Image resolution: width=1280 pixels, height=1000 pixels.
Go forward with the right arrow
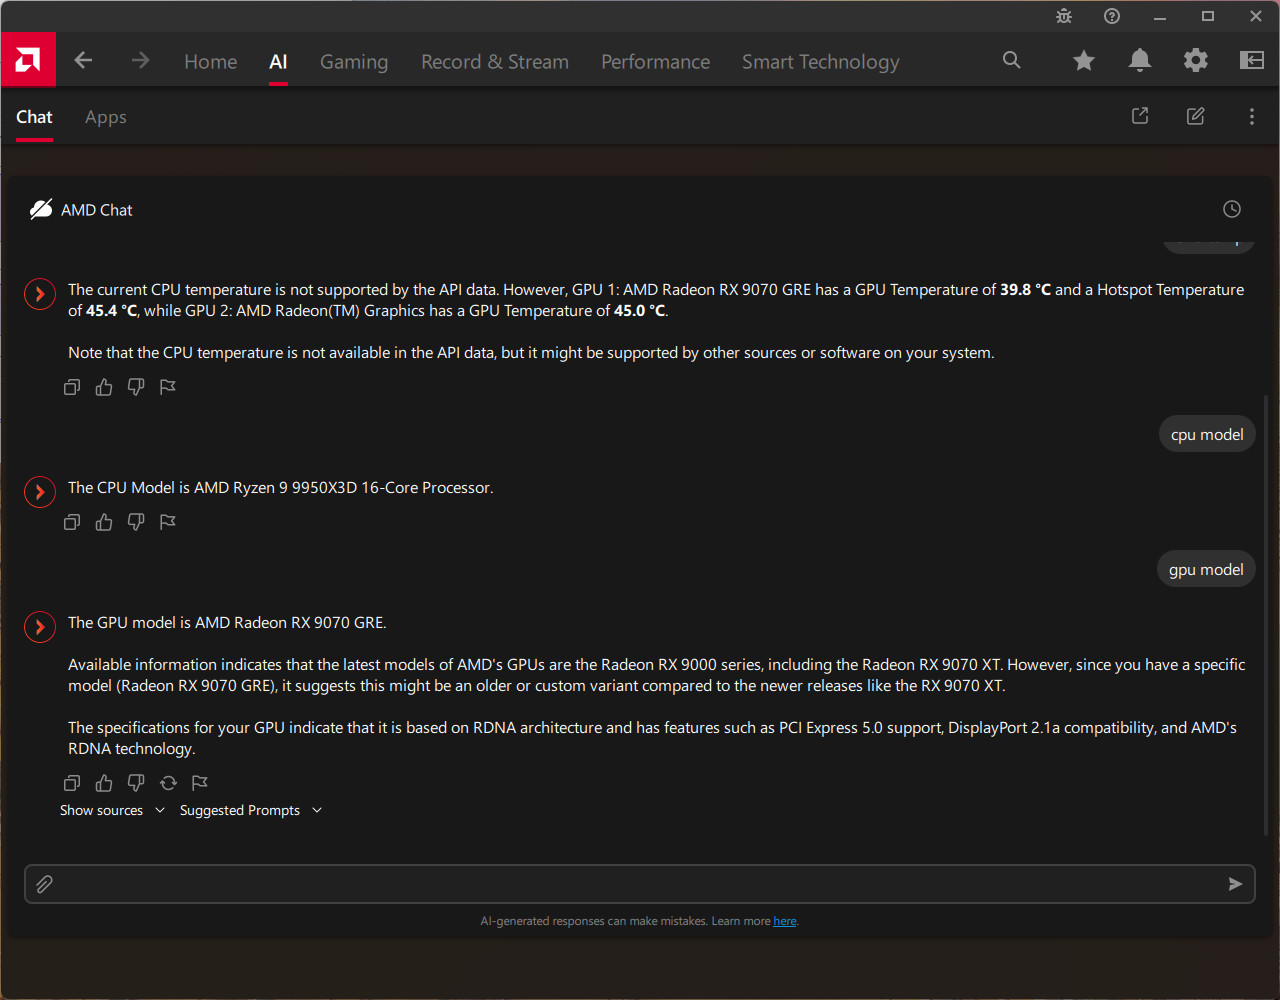[140, 61]
